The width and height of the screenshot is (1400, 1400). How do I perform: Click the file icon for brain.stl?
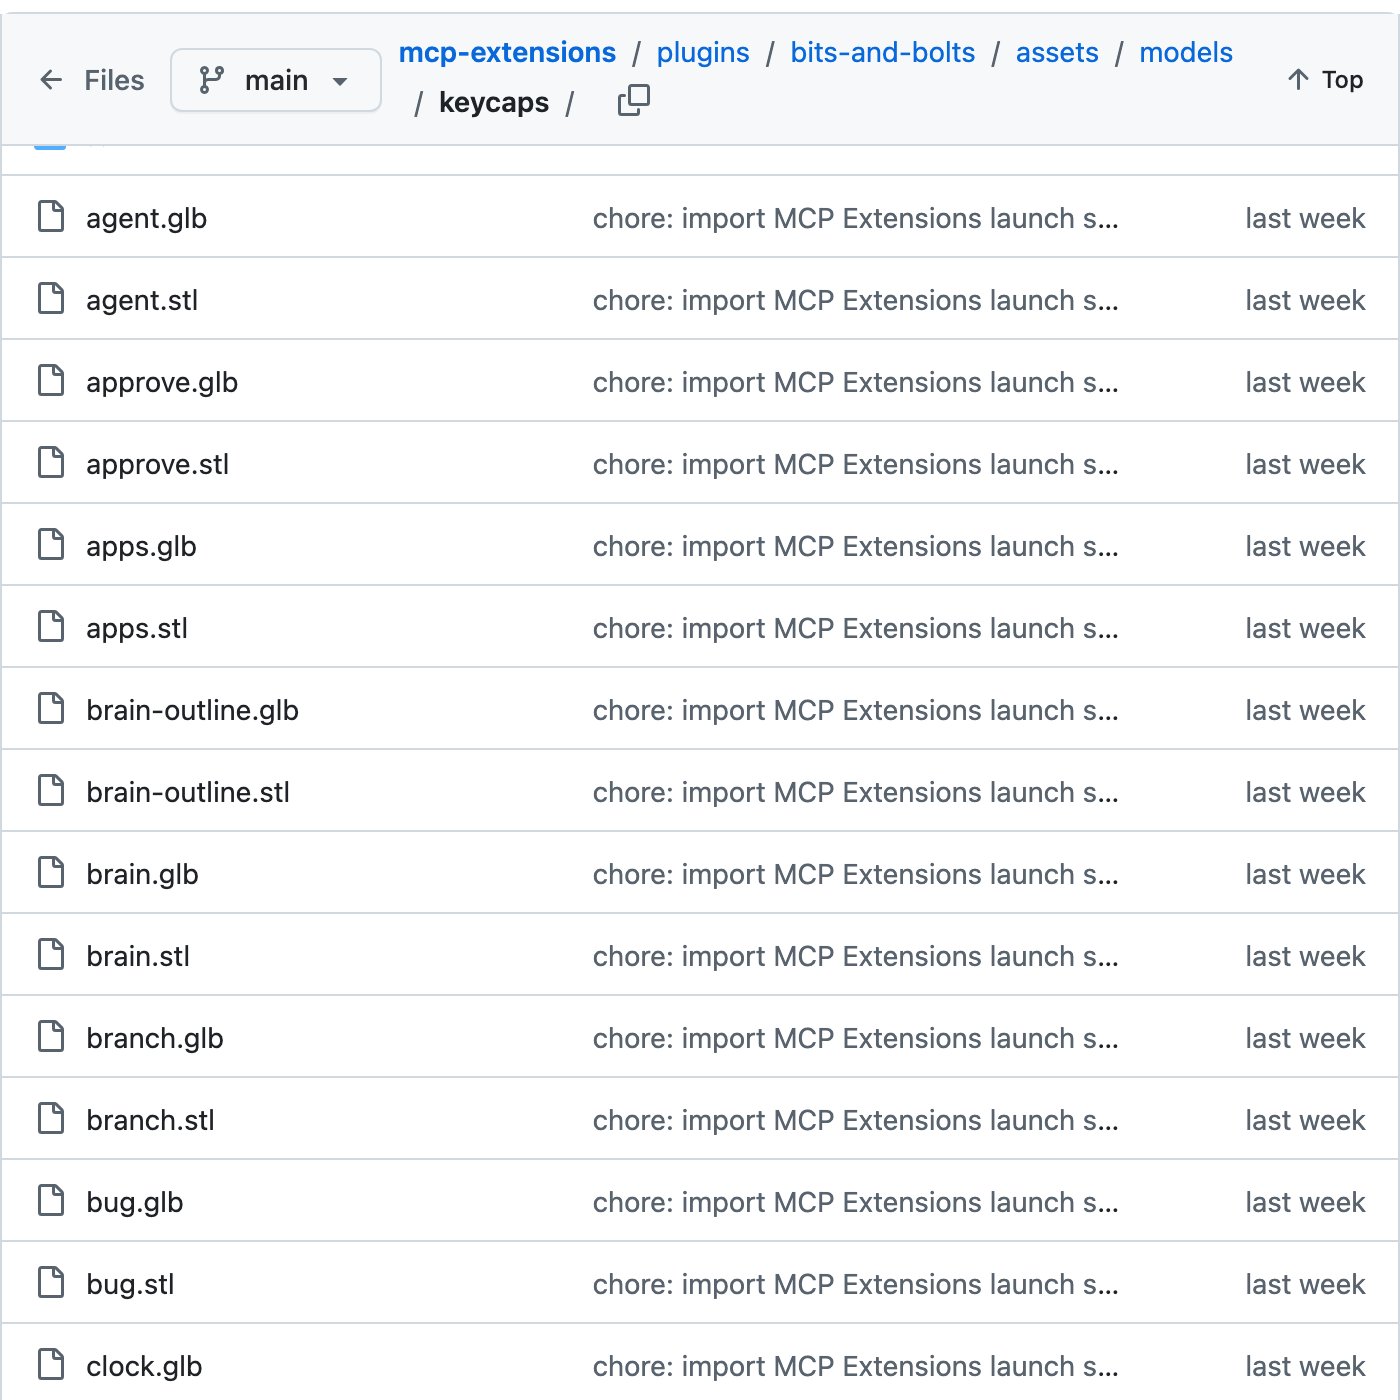point(51,955)
